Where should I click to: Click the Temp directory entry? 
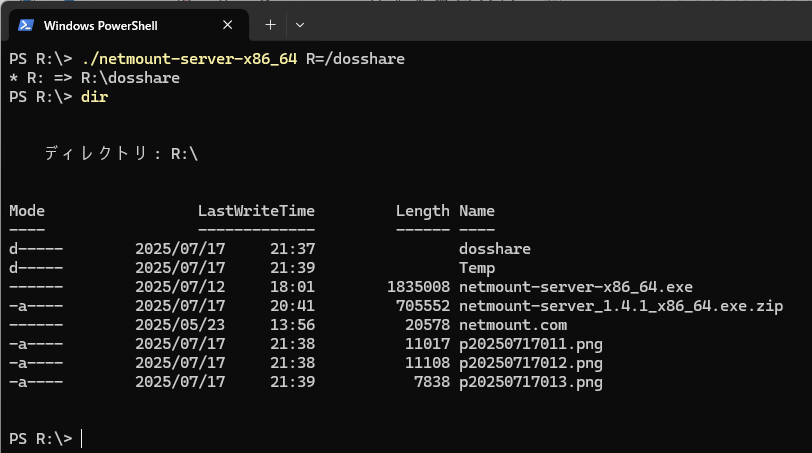[x=477, y=268]
